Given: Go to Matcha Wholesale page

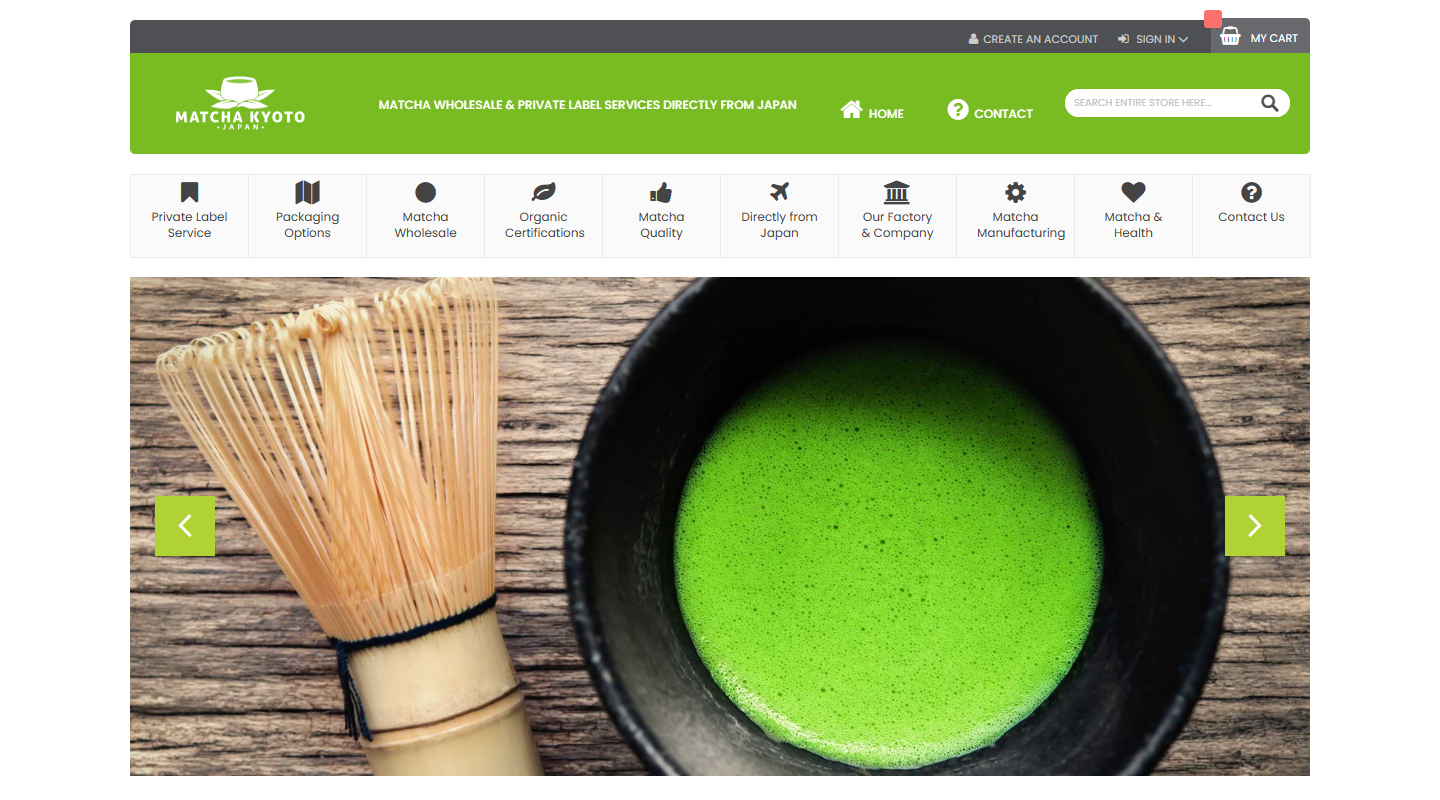Looking at the screenshot, I should pos(425,216).
